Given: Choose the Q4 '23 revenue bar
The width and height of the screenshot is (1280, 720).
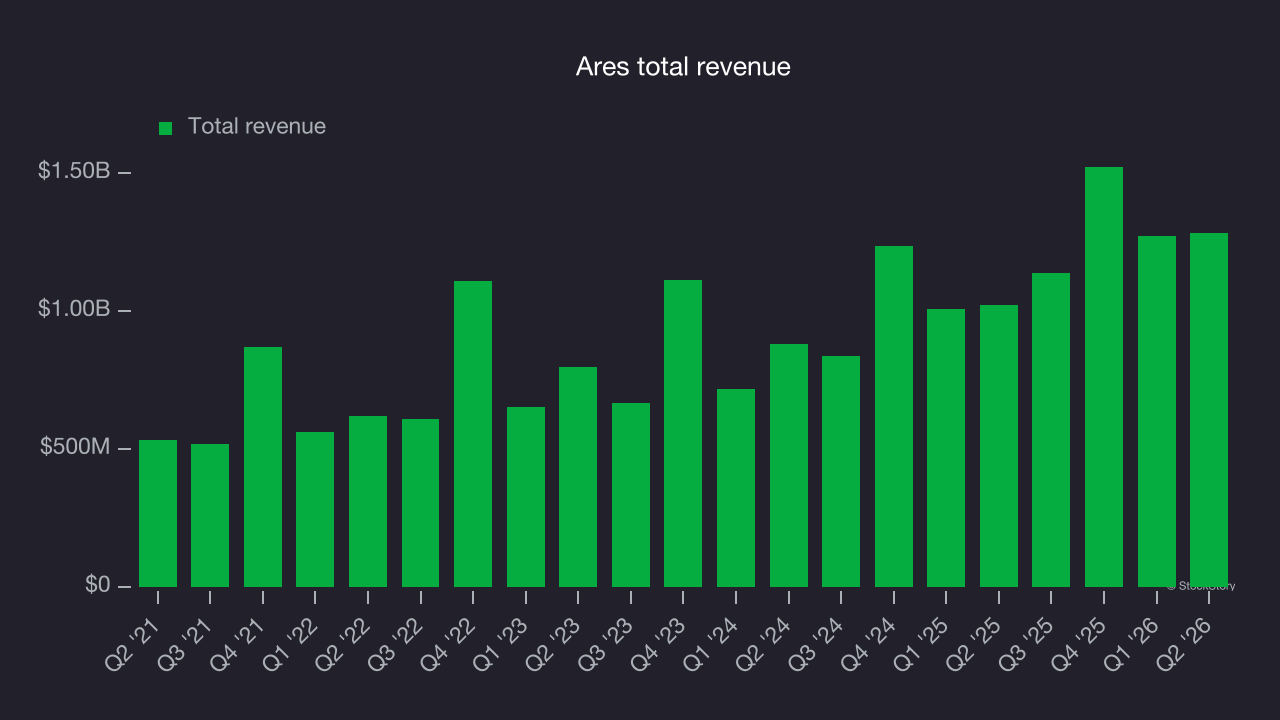Looking at the screenshot, I should click(683, 433).
